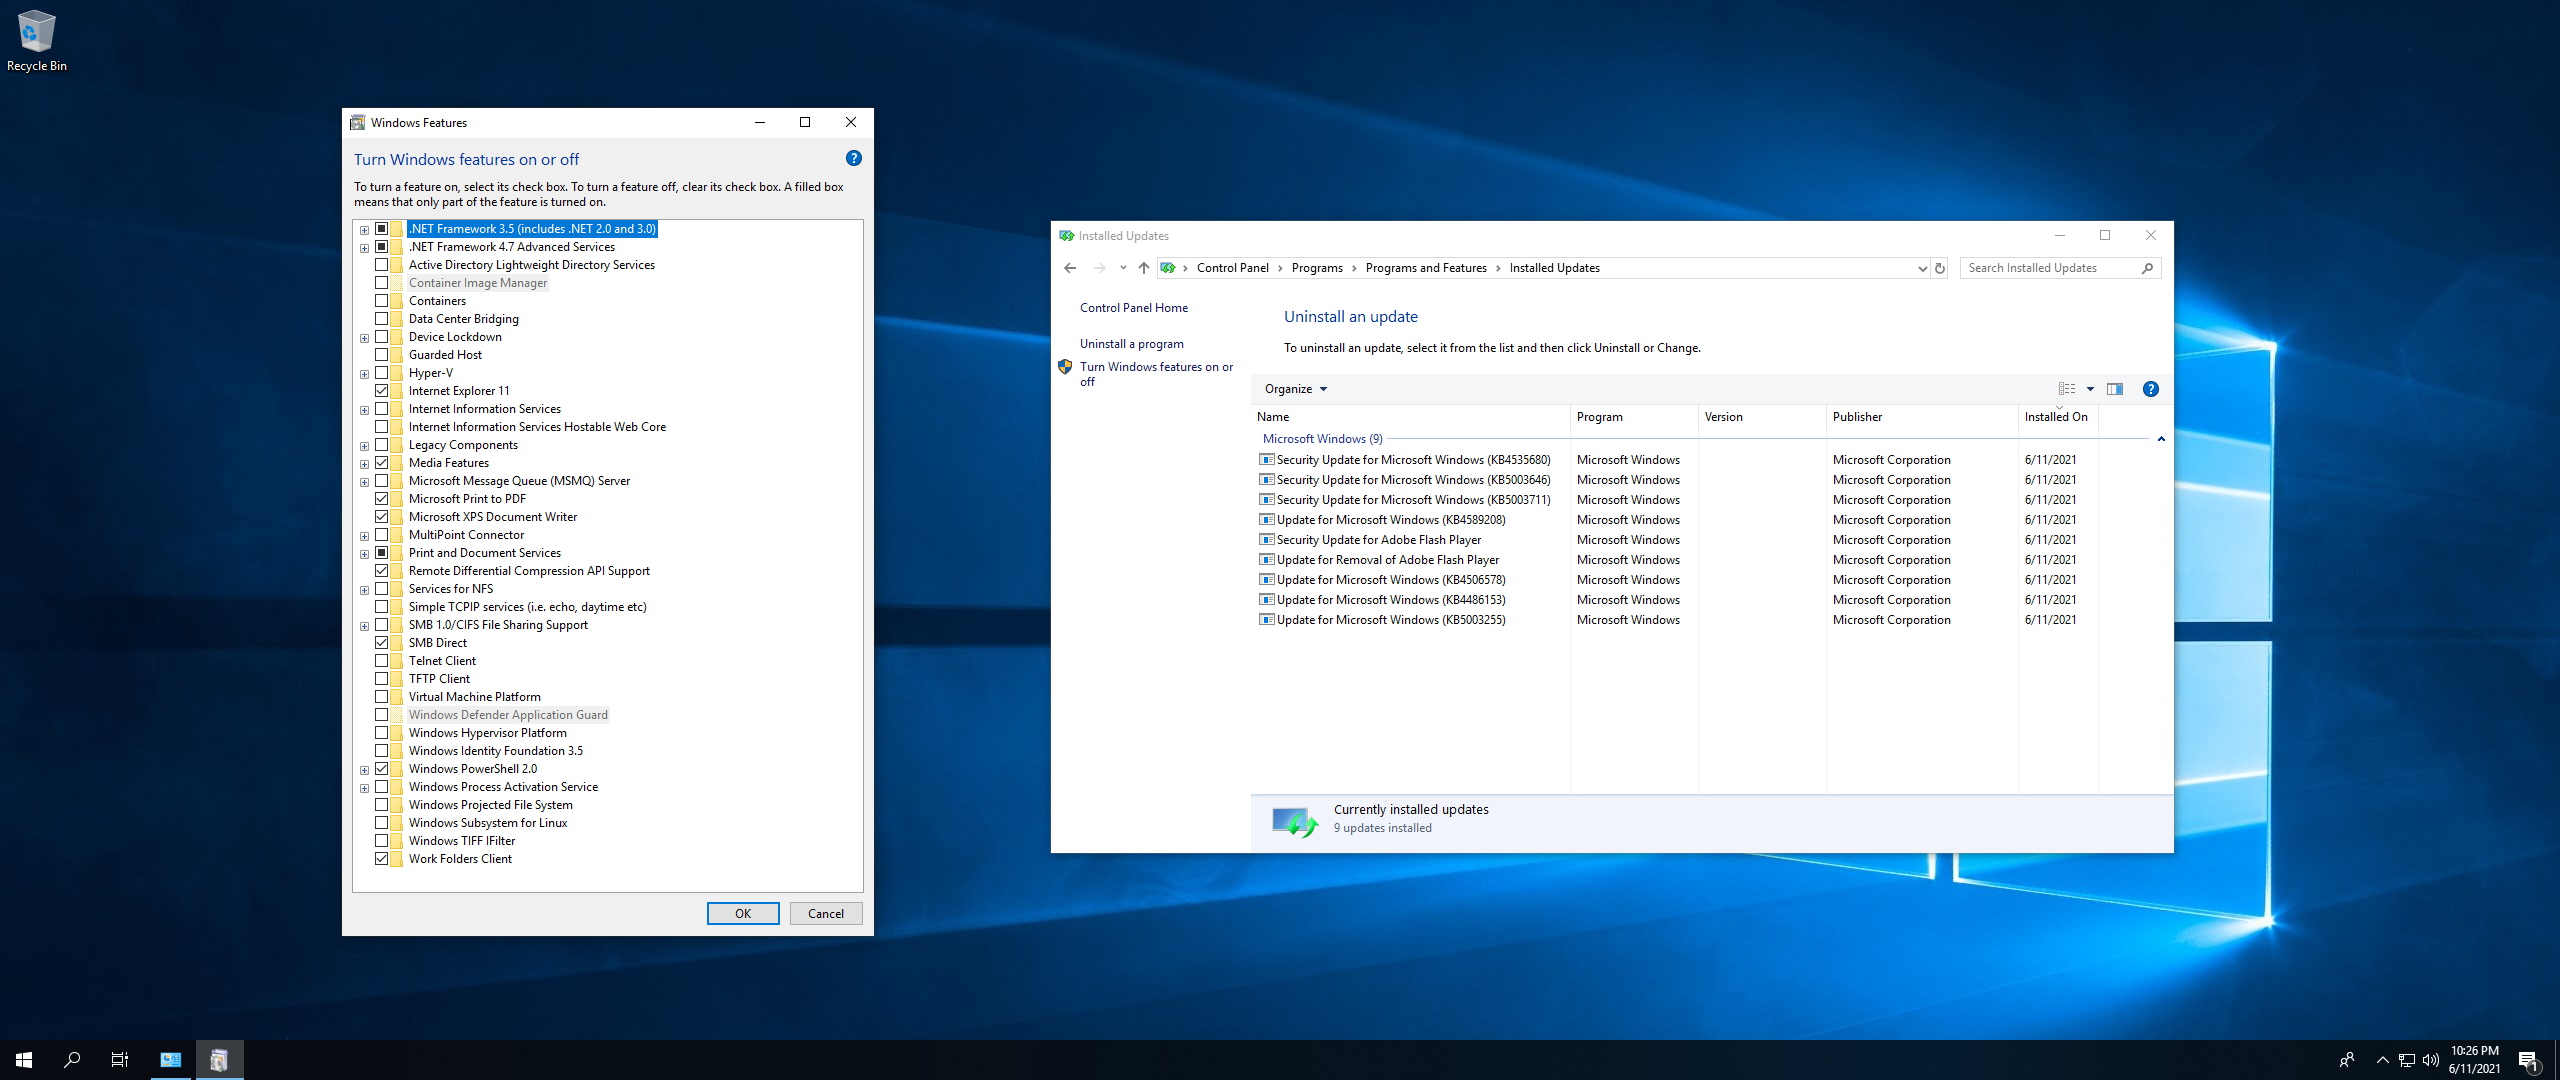Show hidden tray icons chevron

tap(2382, 1060)
